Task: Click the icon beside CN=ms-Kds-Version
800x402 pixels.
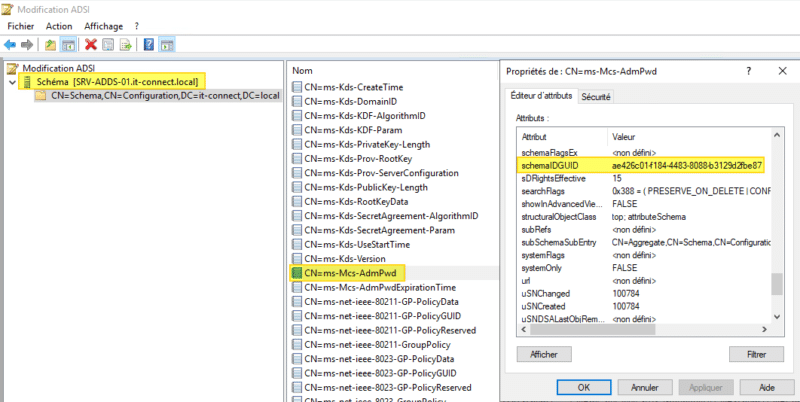Action: tap(297, 259)
